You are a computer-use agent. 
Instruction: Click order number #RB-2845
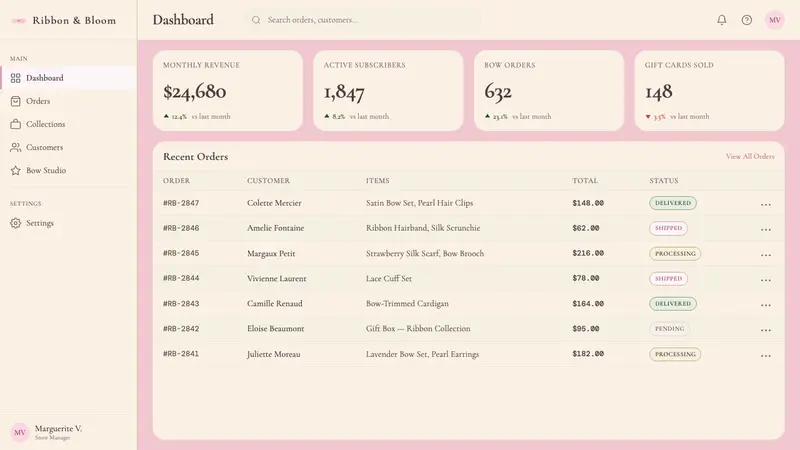coord(181,253)
